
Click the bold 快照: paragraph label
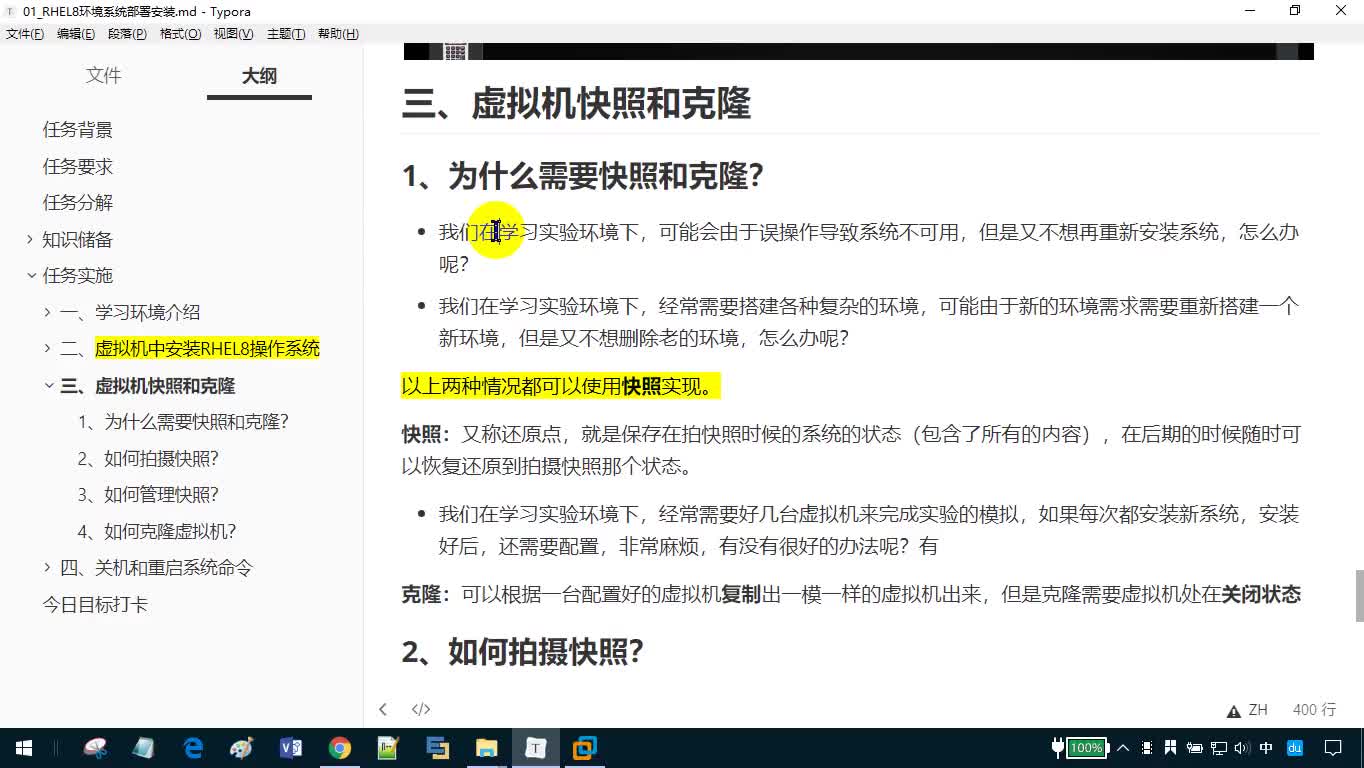coord(426,434)
